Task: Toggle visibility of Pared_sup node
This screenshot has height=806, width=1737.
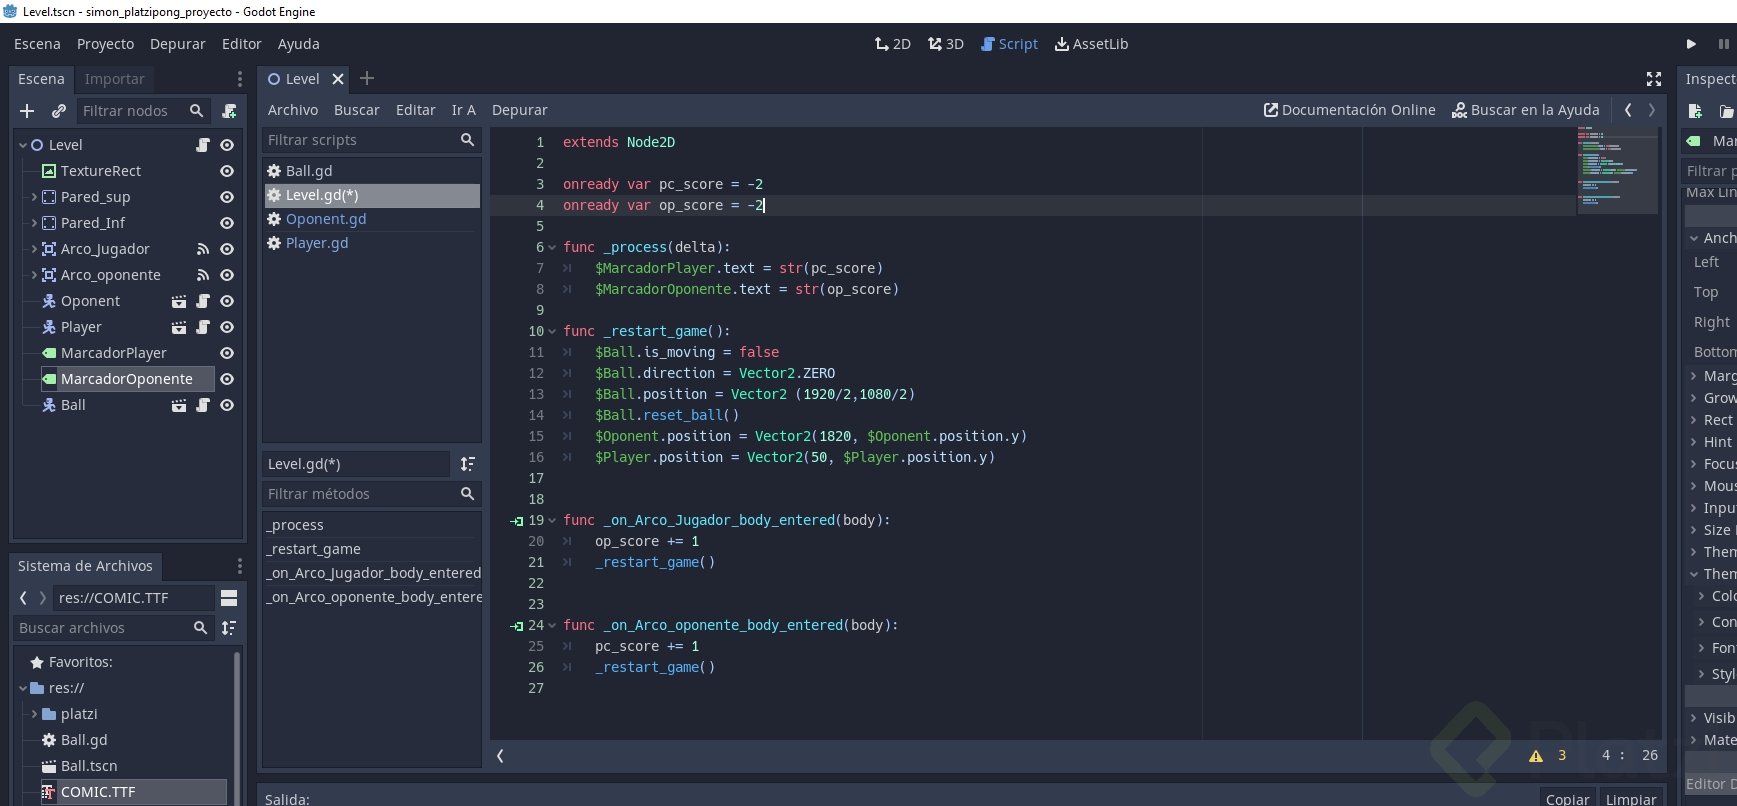Action: (x=227, y=197)
